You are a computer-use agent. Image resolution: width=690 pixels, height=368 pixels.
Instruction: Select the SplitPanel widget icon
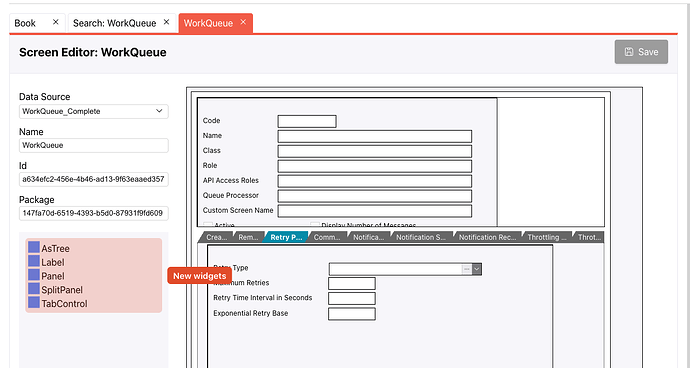tap(34, 289)
